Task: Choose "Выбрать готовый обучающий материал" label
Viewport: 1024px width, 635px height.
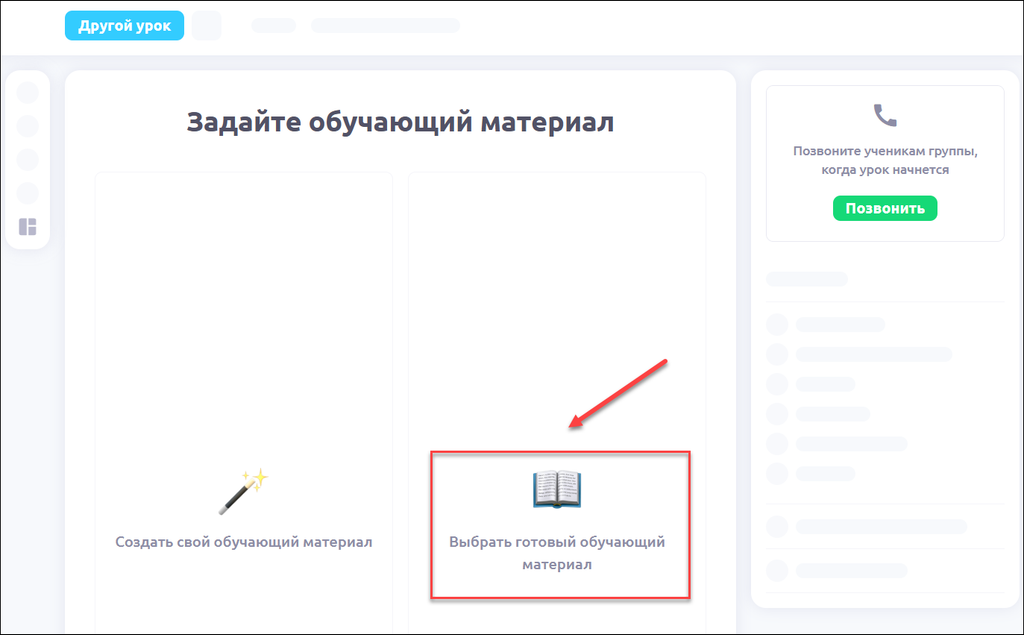Action: click(x=557, y=553)
